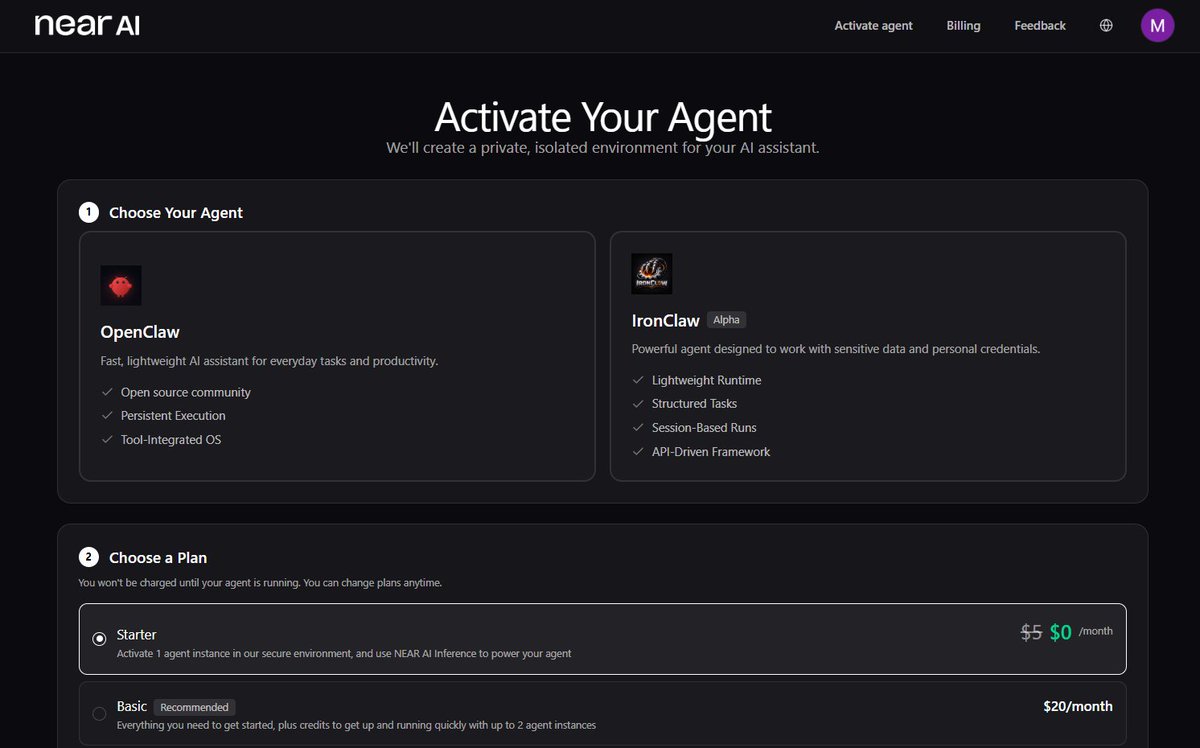Click the Basic plan description text
Viewport: 1200px width, 748px height.
tap(356, 725)
